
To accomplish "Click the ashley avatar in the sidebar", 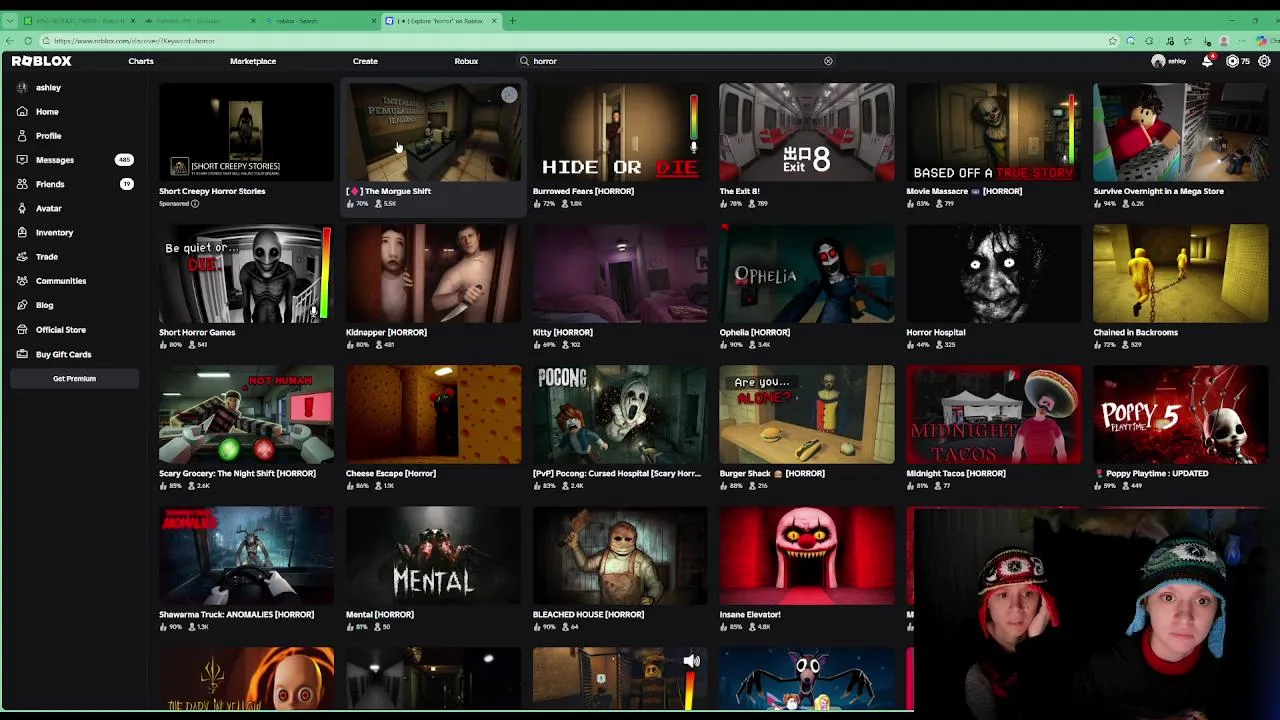I will 22,87.
